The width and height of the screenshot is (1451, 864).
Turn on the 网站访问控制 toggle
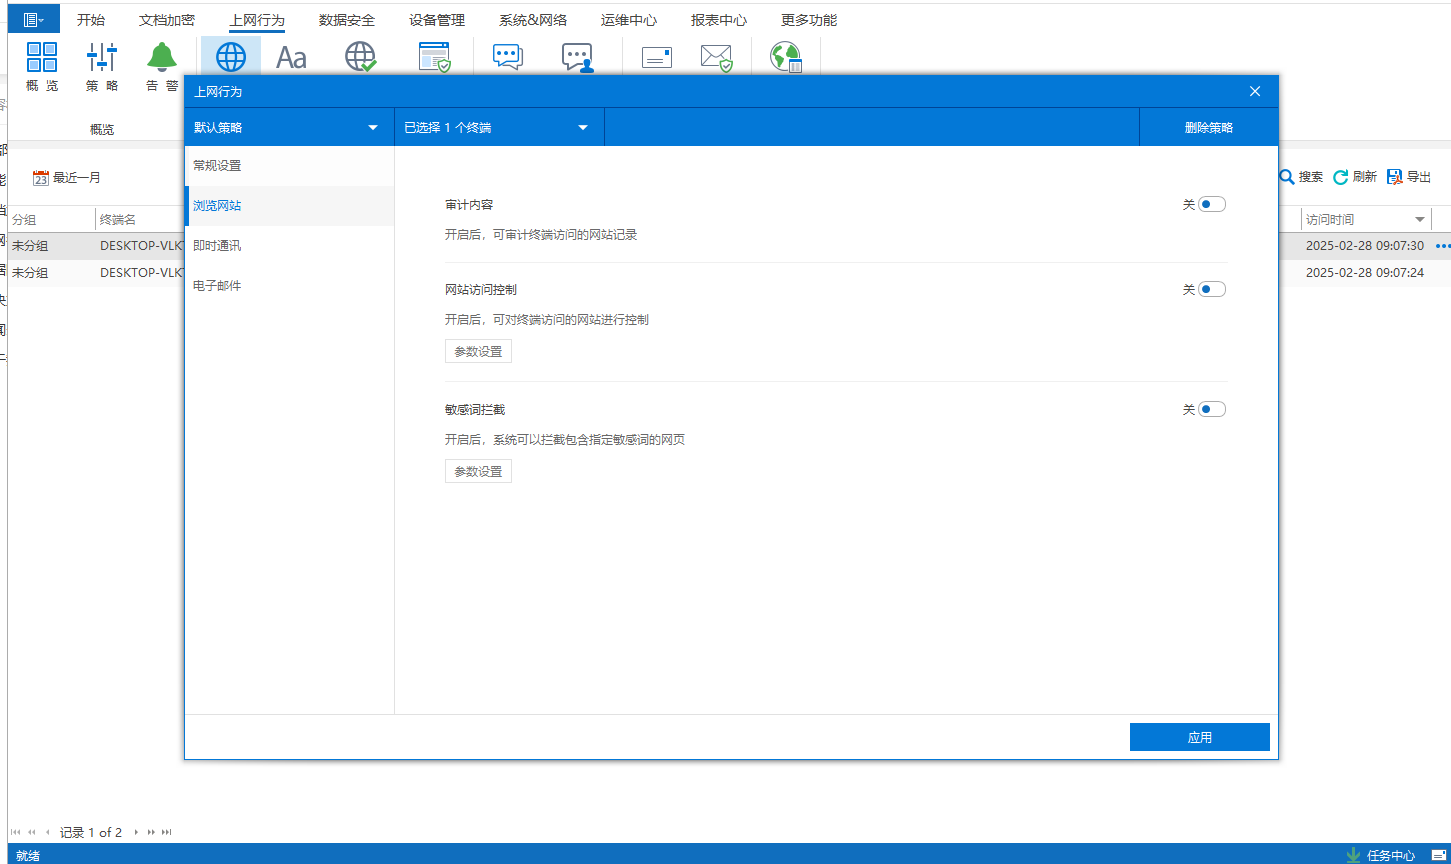(x=1211, y=289)
